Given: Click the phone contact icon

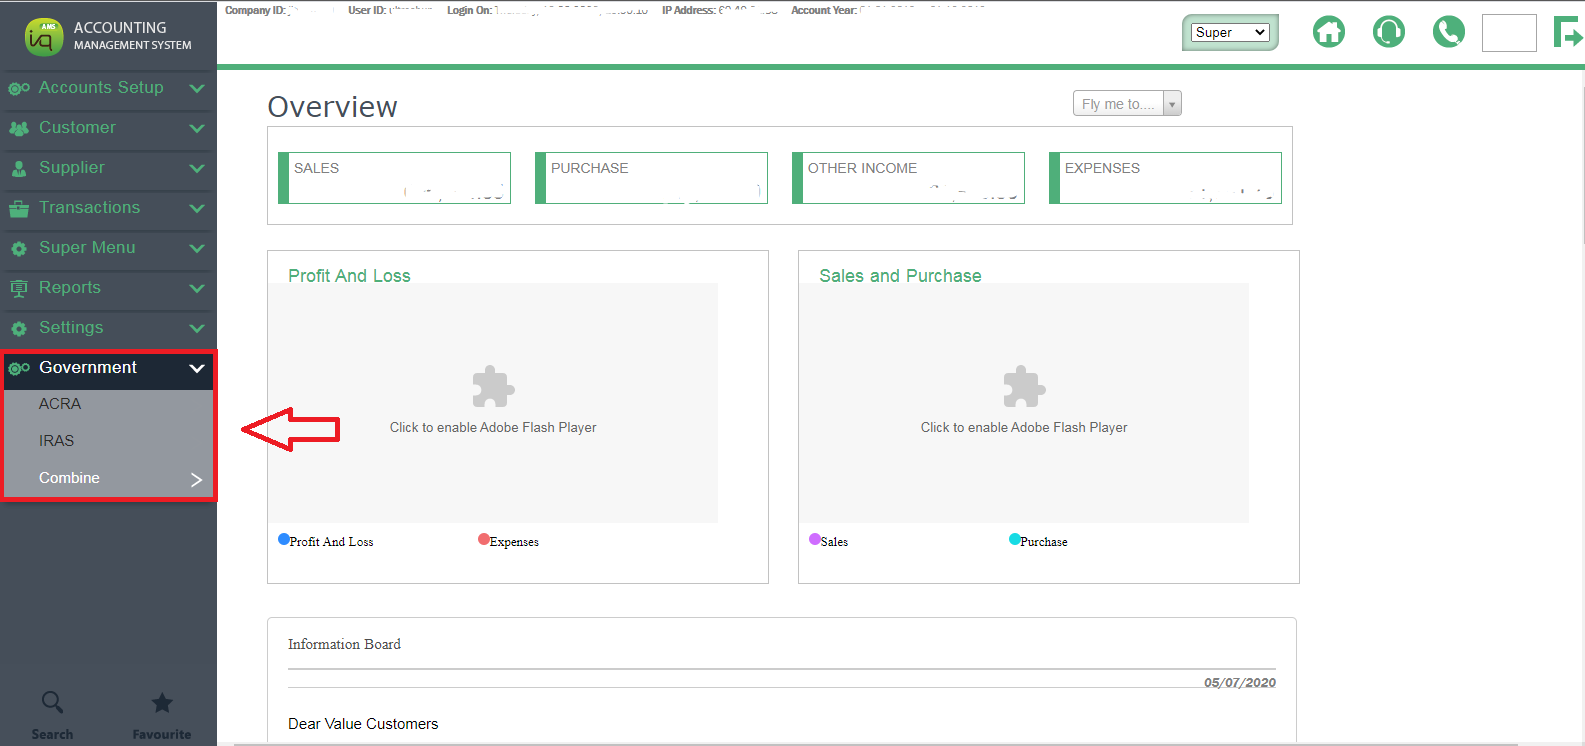Looking at the screenshot, I should click(1448, 32).
